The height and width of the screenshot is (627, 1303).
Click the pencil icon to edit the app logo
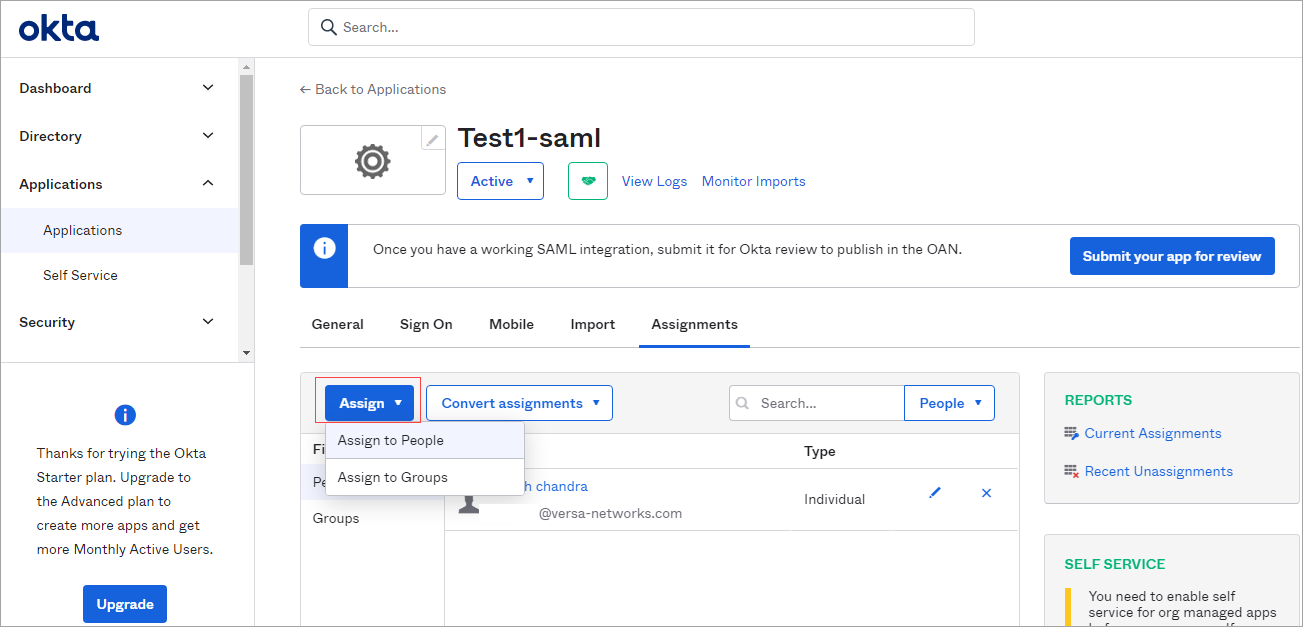pyautogui.click(x=432, y=138)
